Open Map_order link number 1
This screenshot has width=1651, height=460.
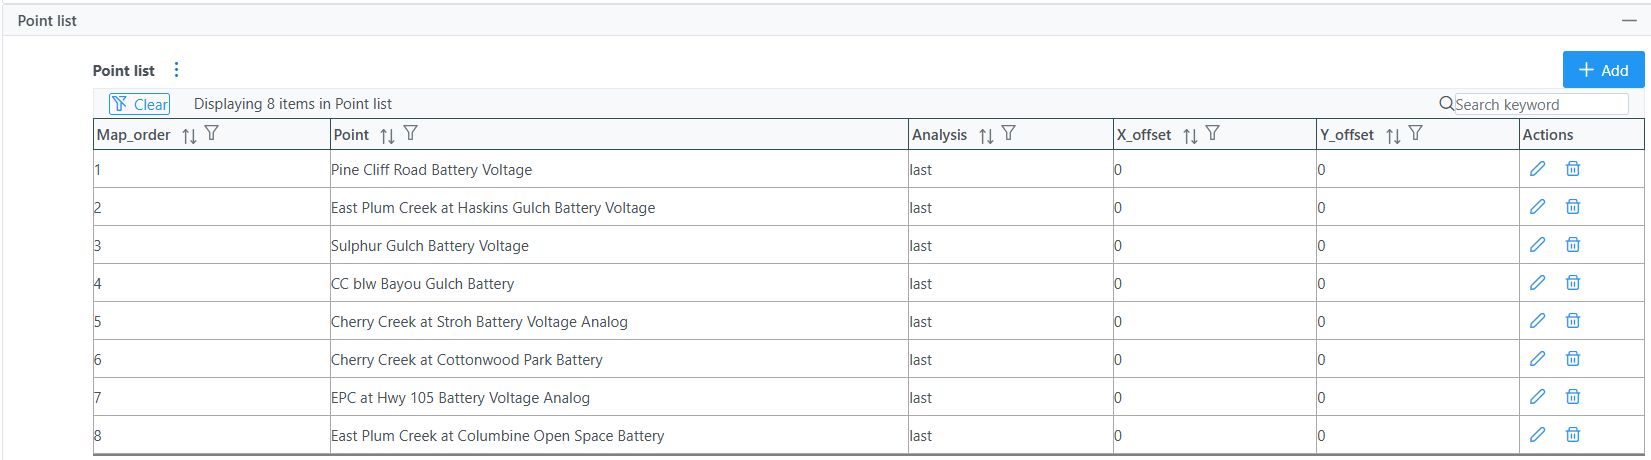click(98, 170)
